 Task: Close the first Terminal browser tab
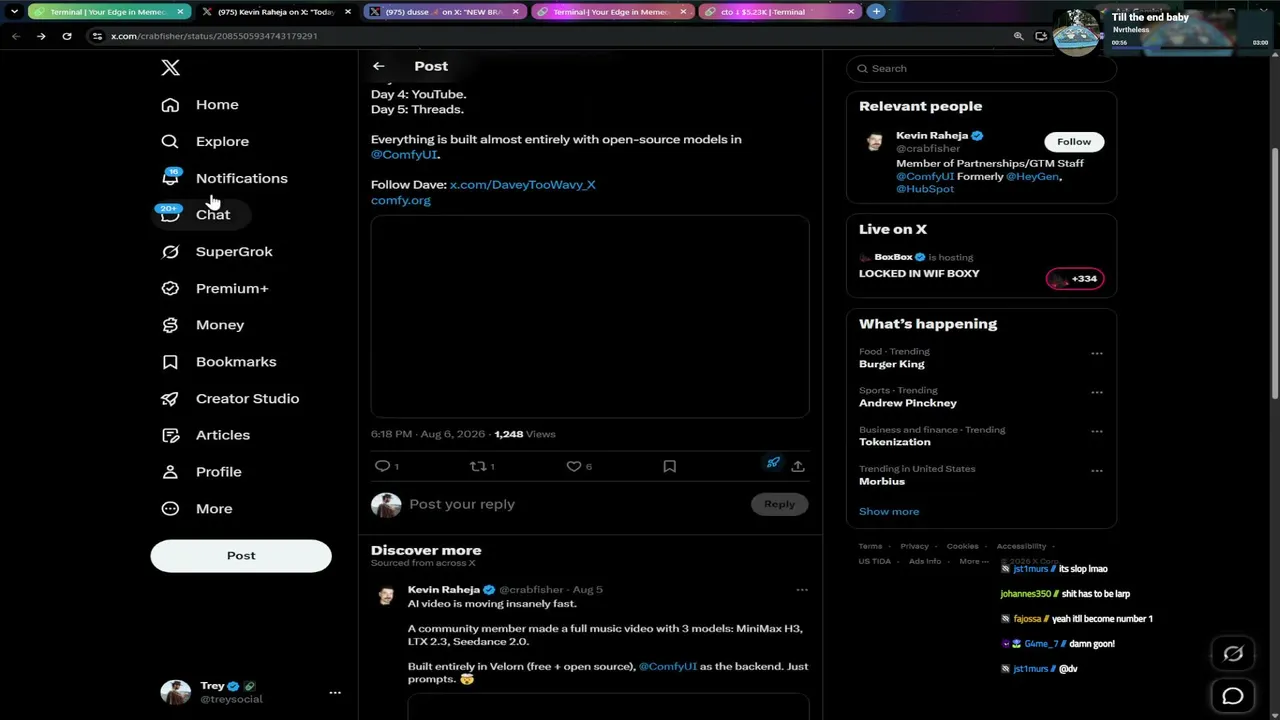(x=180, y=12)
